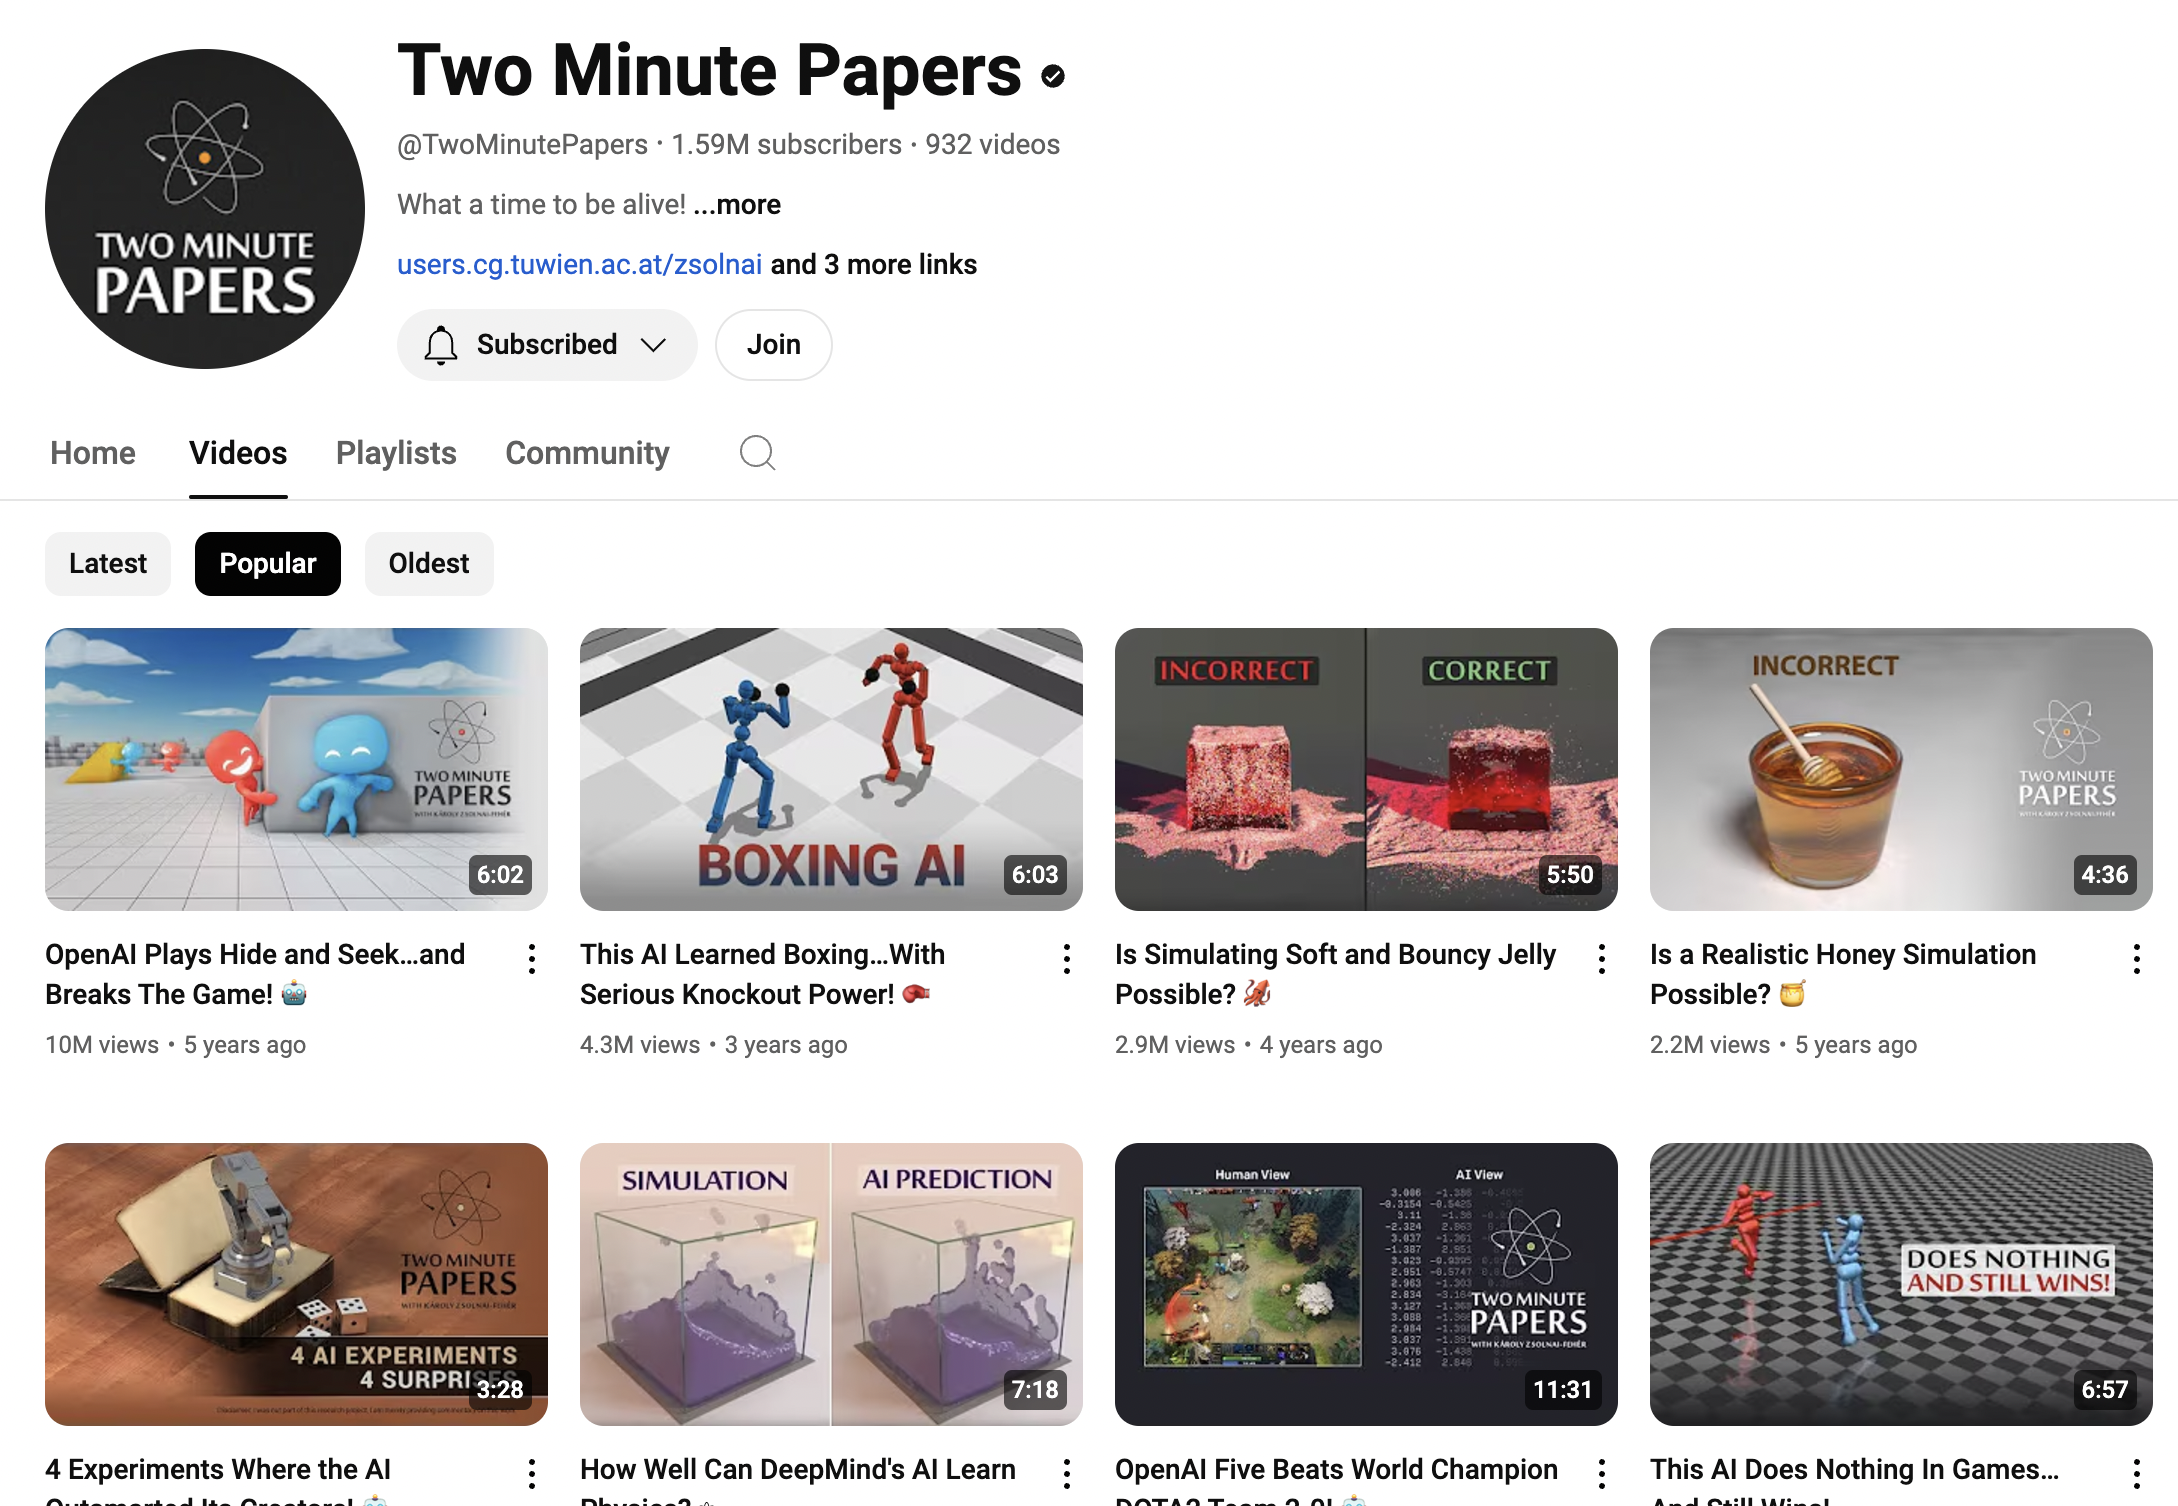Open options menu for 4 Experiments video
The height and width of the screenshot is (1506, 2178).
tap(532, 1474)
